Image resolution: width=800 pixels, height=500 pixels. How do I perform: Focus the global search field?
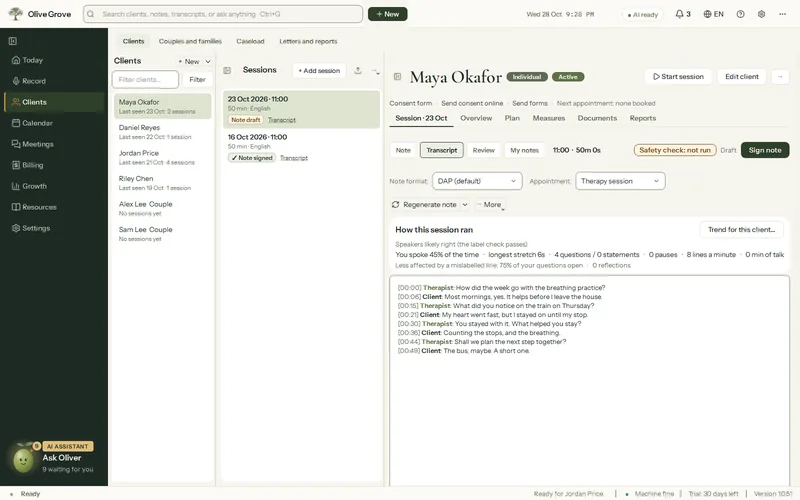pyautogui.click(x=223, y=14)
